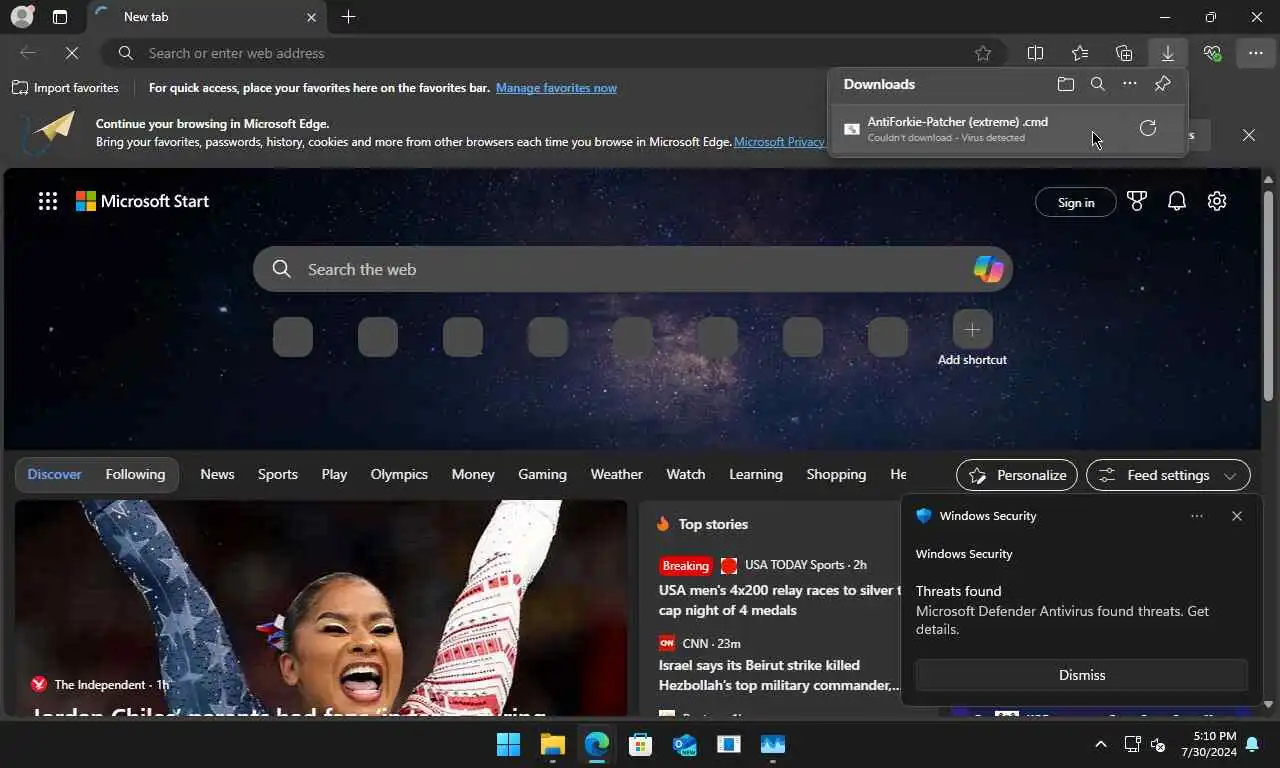Open notifications bell on Microsoft Start
Image resolution: width=1280 pixels, height=768 pixels.
(1177, 201)
